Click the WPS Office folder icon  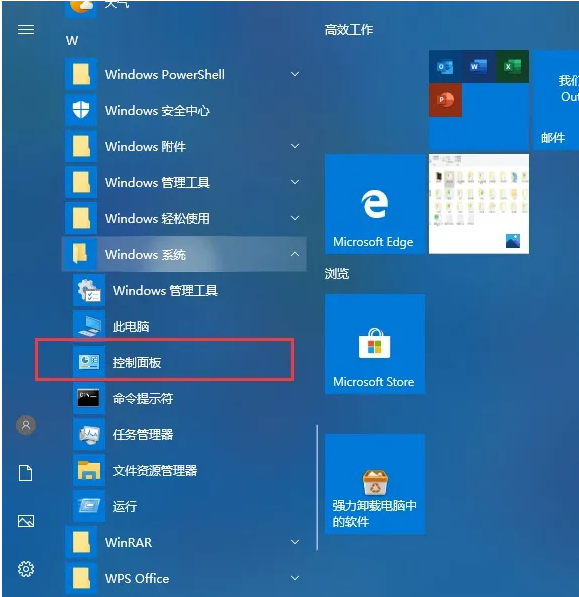(81, 578)
